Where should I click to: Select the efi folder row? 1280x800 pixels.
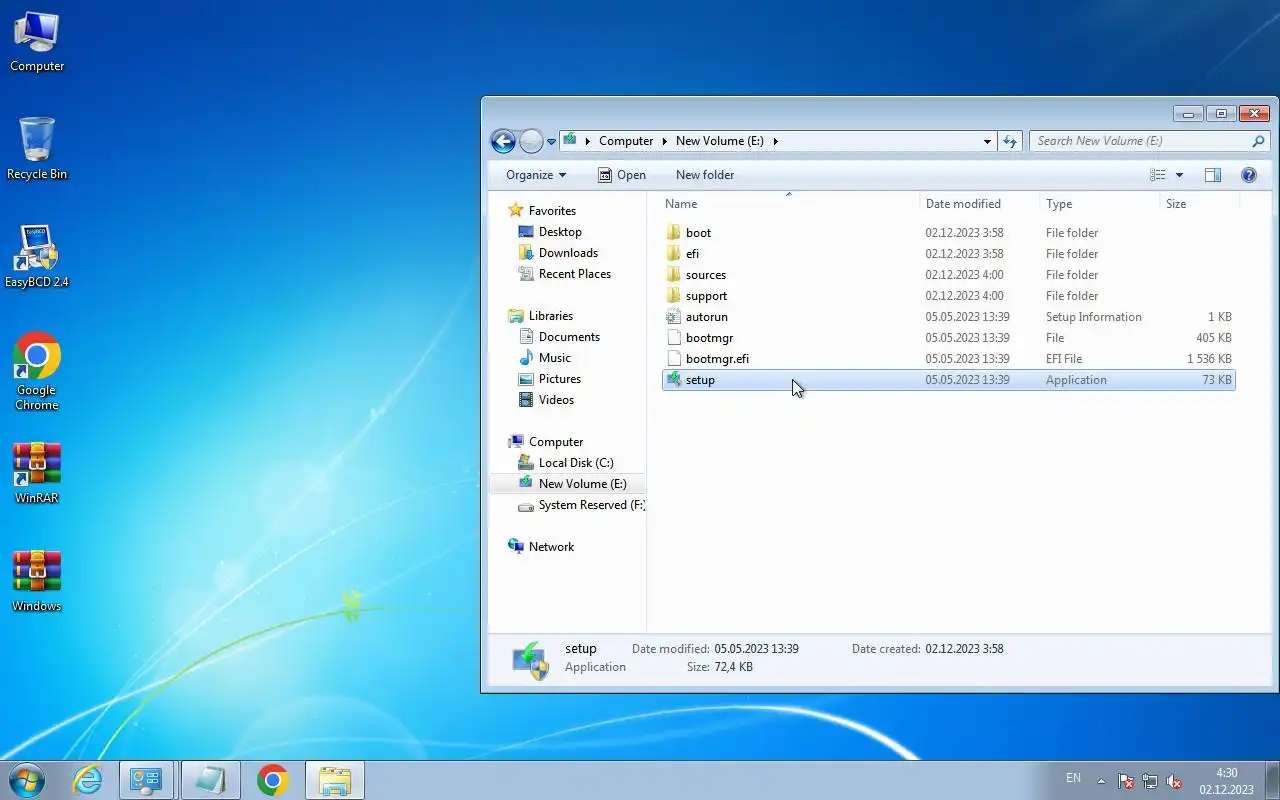pos(949,254)
